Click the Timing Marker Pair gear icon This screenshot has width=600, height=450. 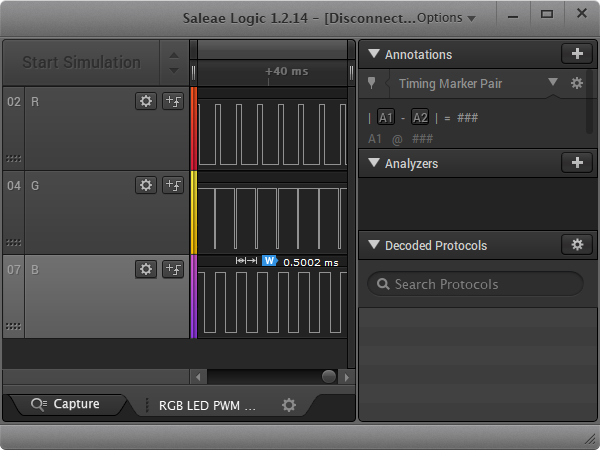coord(577,84)
